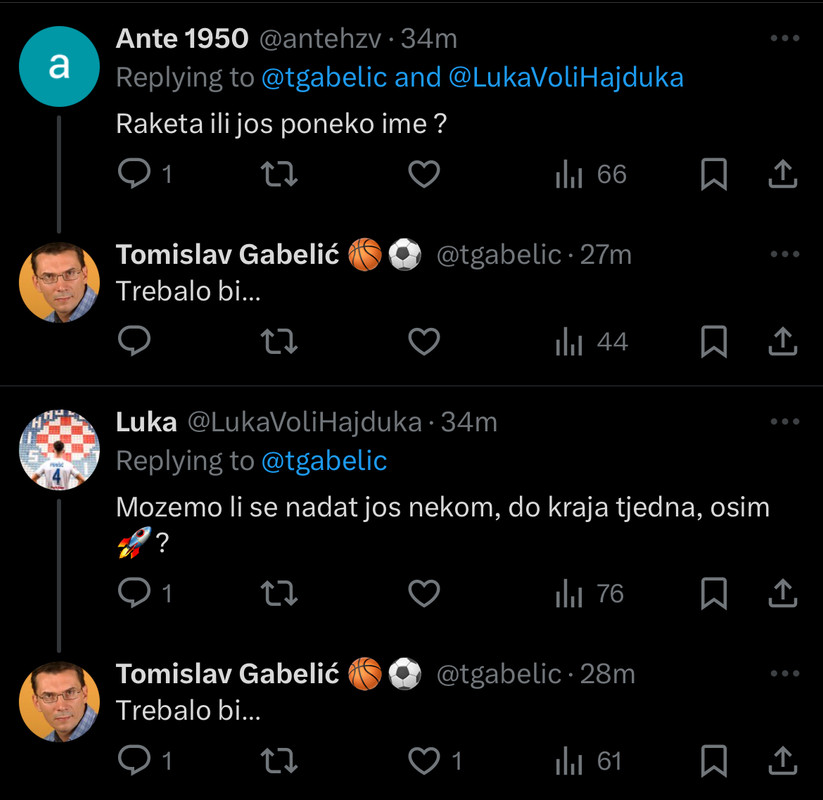Reply to Gabelić's 27m tweet
The height and width of the screenshot is (800, 823).
tap(134, 342)
